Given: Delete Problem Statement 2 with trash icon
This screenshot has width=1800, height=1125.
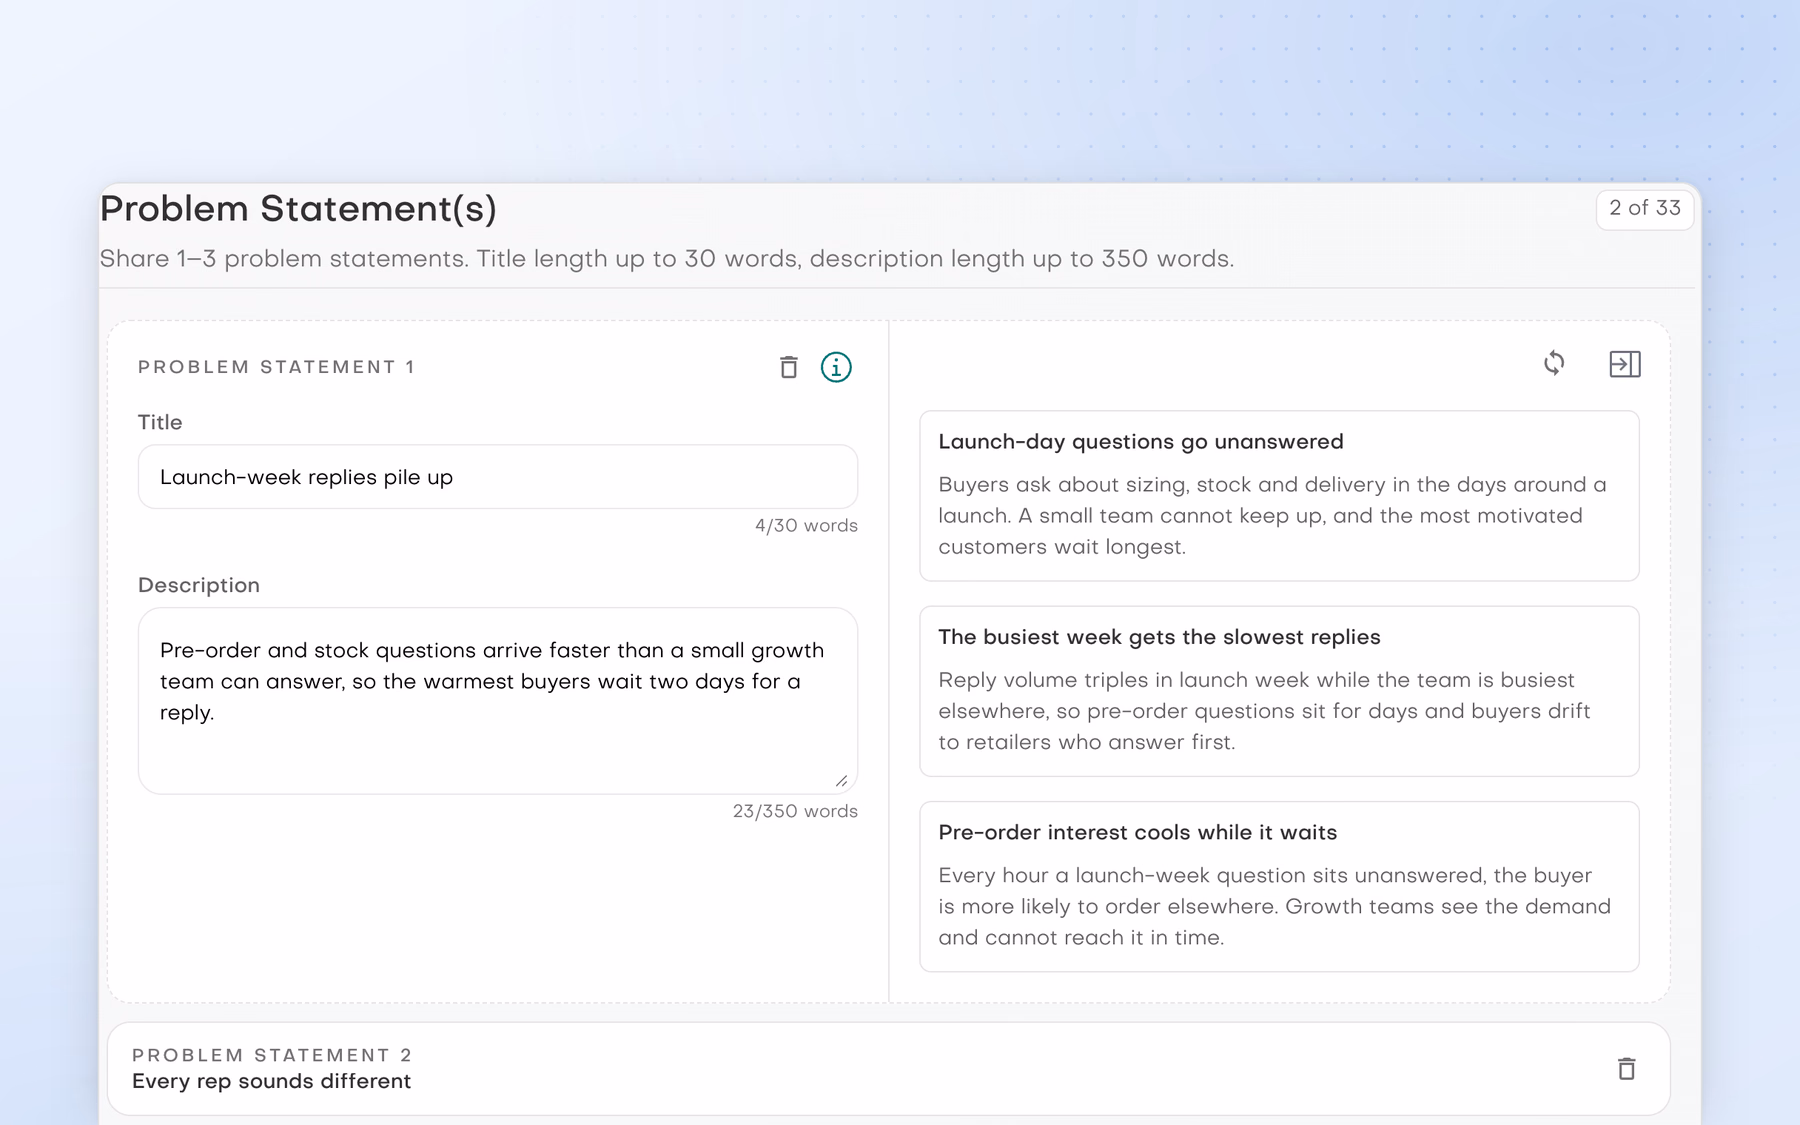Looking at the screenshot, I should [x=1627, y=1069].
